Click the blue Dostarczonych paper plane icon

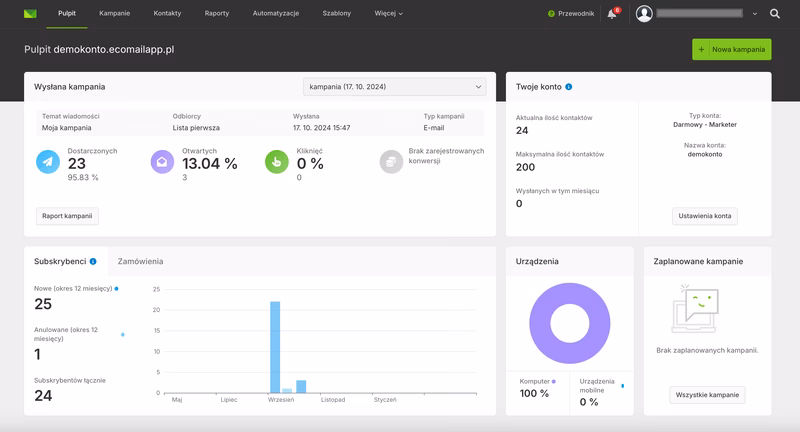click(48, 161)
